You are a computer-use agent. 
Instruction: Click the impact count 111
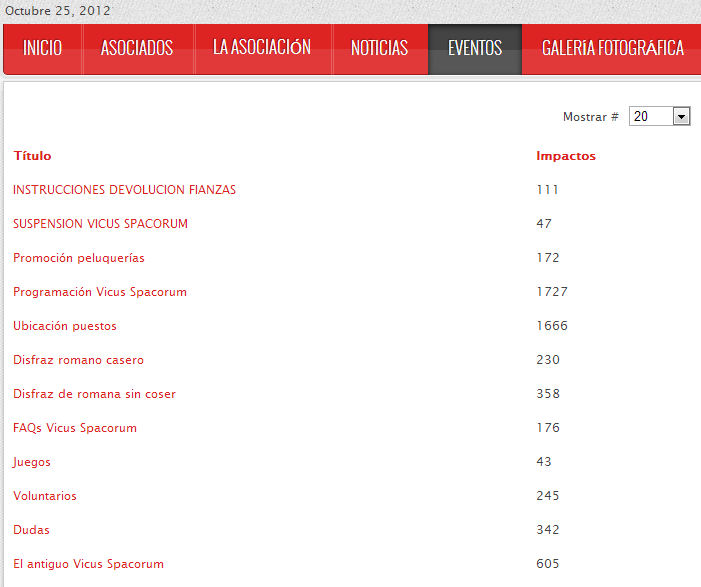pyautogui.click(x=548, y=190)
